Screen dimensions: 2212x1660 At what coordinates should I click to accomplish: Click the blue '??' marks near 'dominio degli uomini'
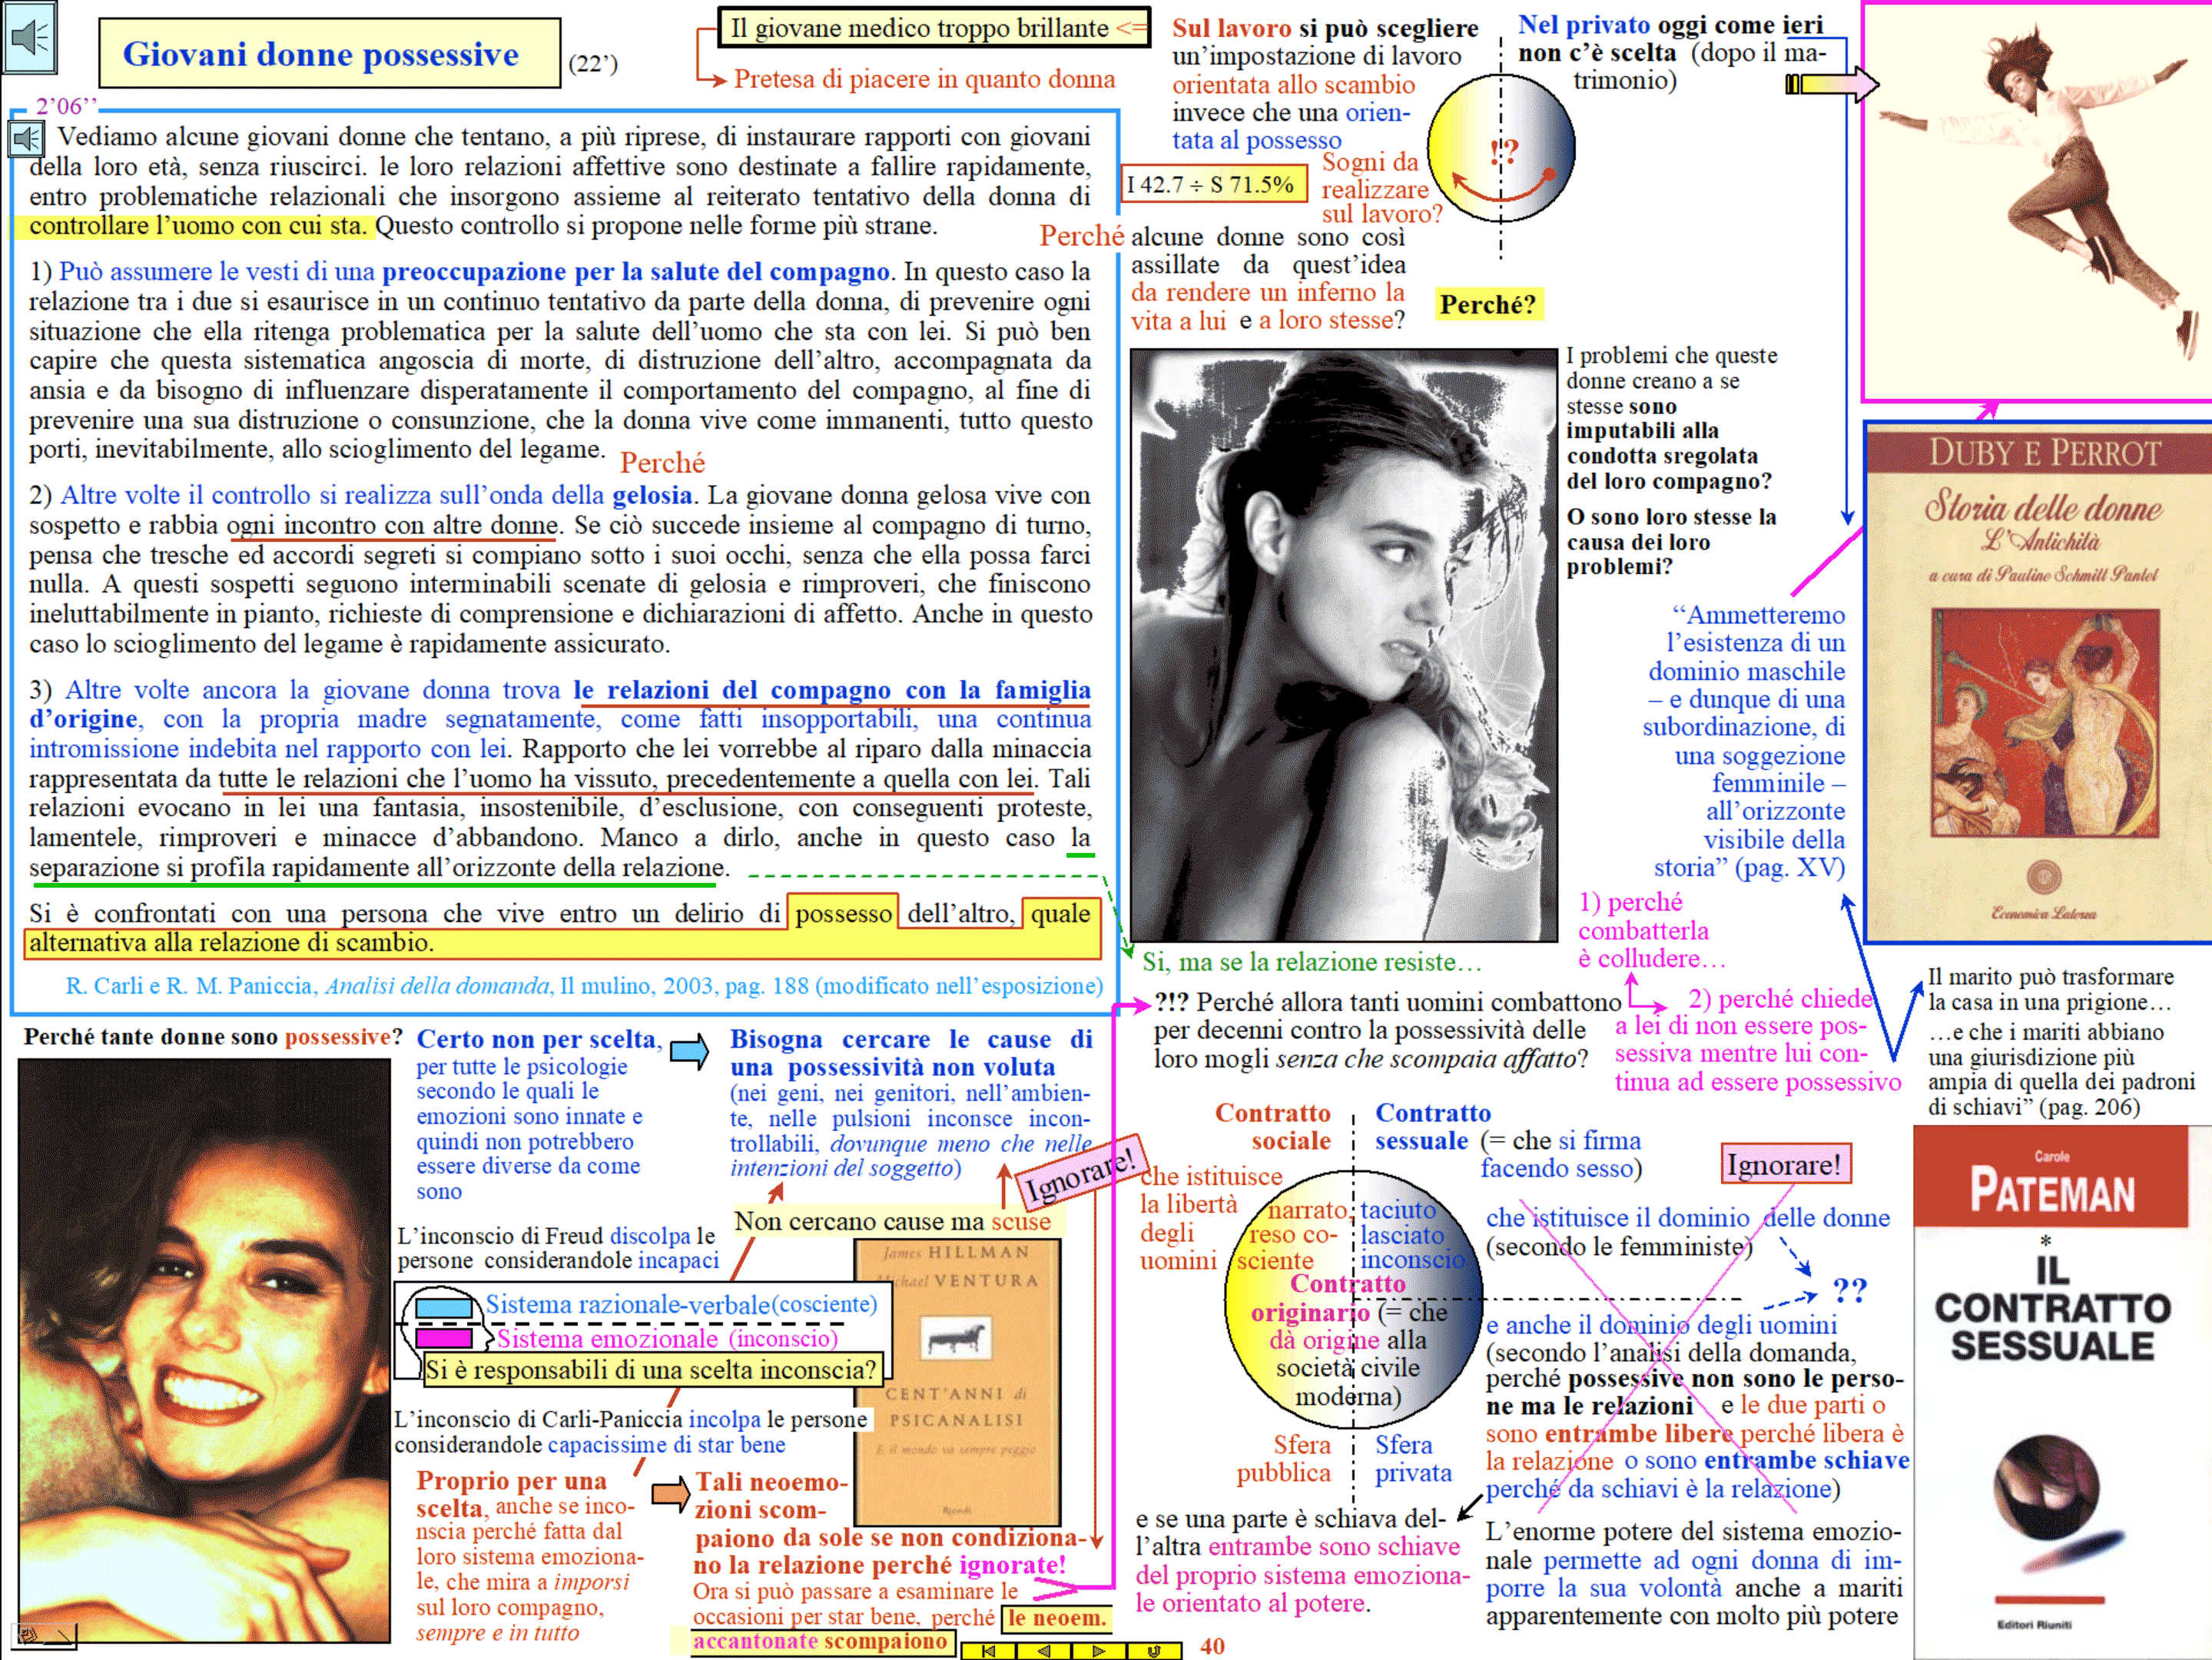1850,1290
